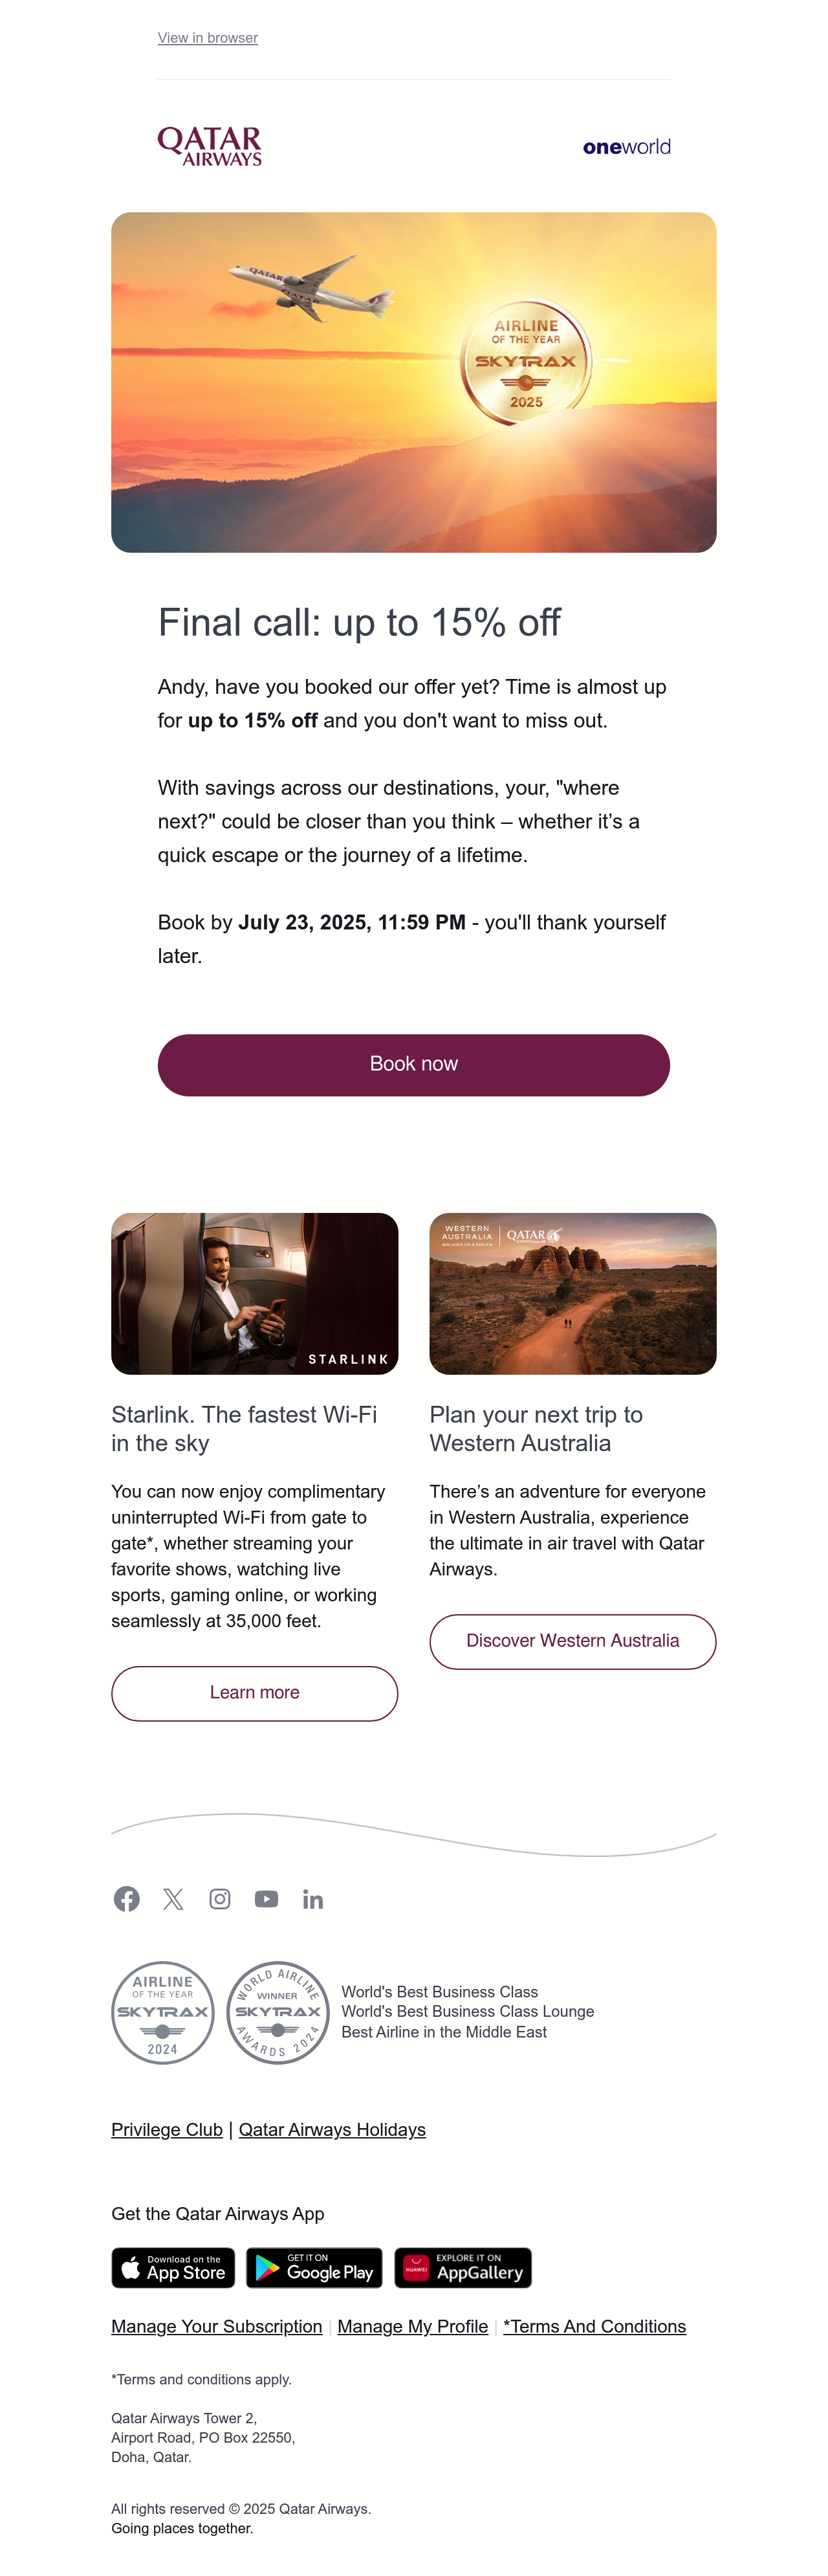Click the Starlink Wi-Fi promo image
828x2576 pixels.
point(255,1293)
